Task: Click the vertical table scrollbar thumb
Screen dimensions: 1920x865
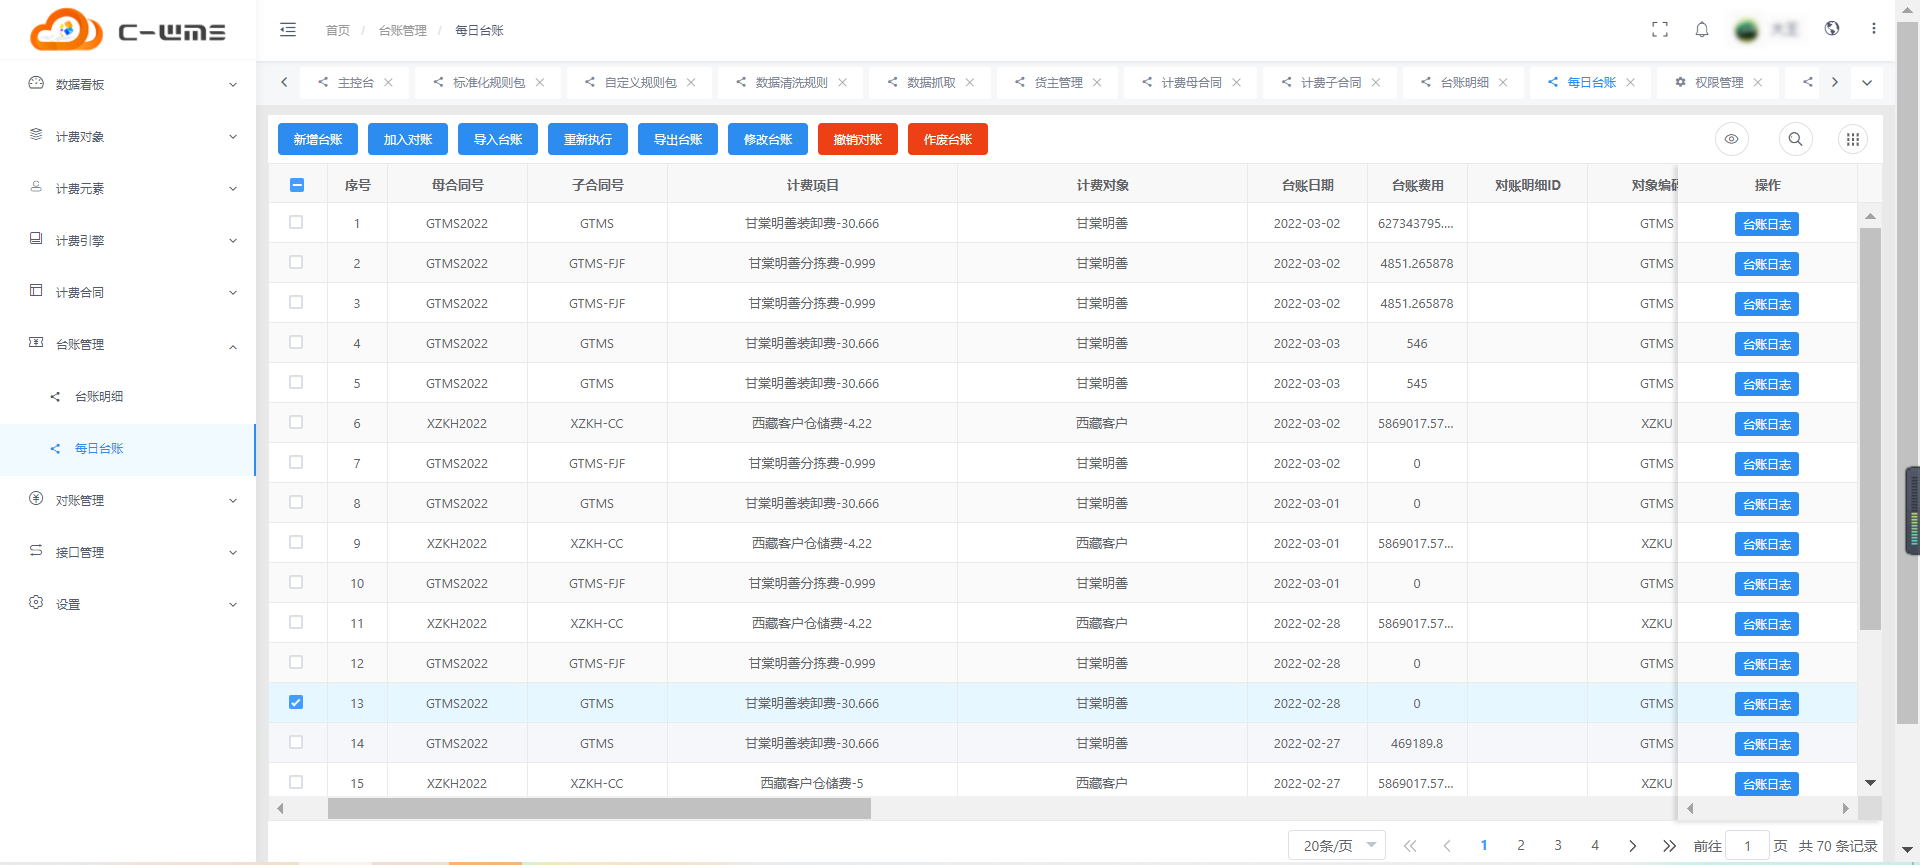Action: pos(1870,428)
